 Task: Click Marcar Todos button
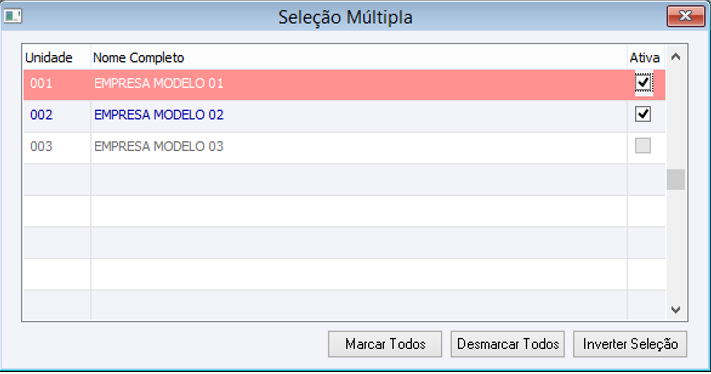pos(385,344)
